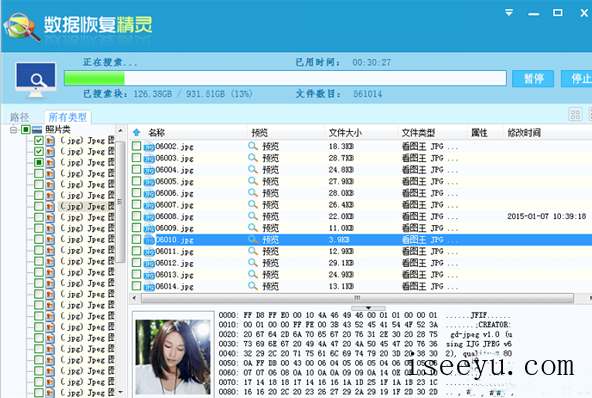
Task: Click 预览 link for 06009.jpg
Action: tap(270, 228)
